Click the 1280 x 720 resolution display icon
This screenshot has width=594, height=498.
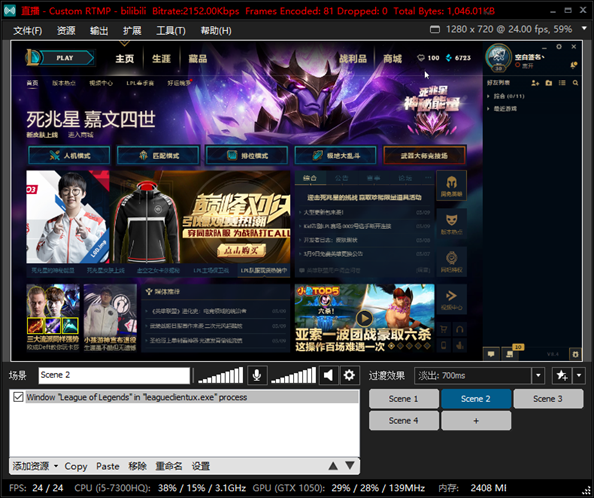tap(435, 30)
